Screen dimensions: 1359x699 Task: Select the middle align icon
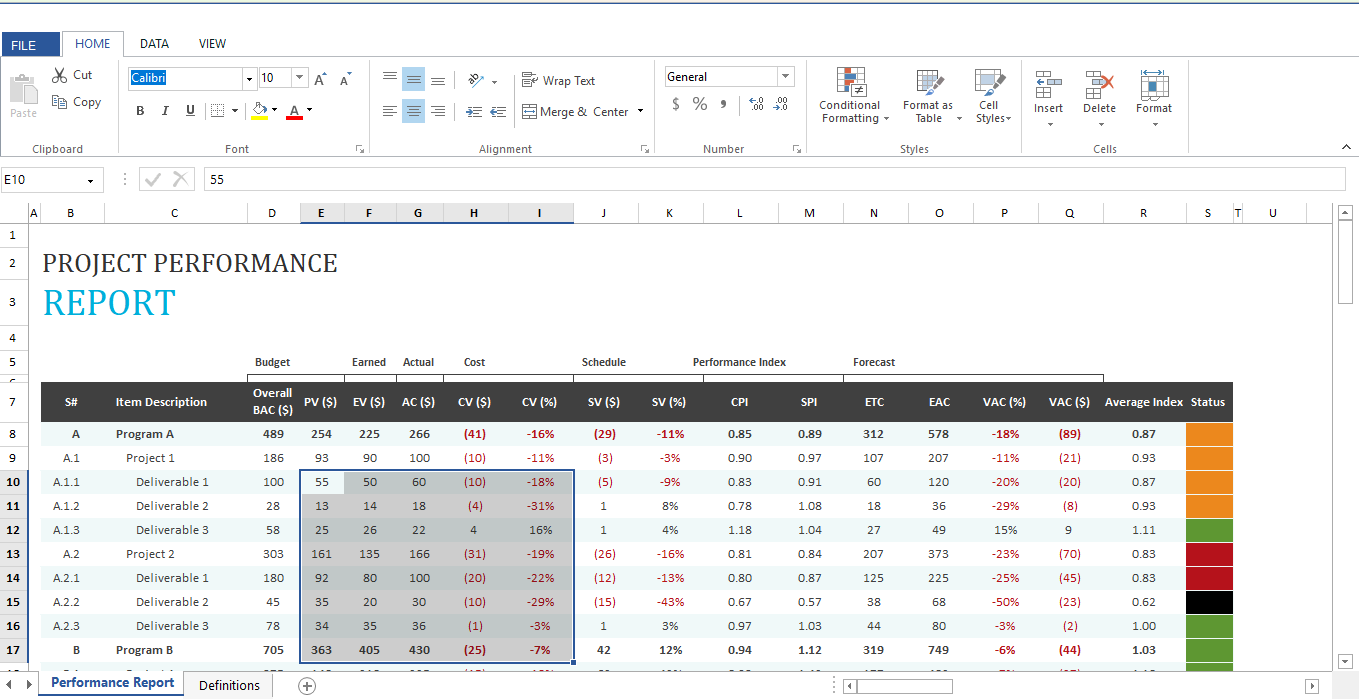414,80
